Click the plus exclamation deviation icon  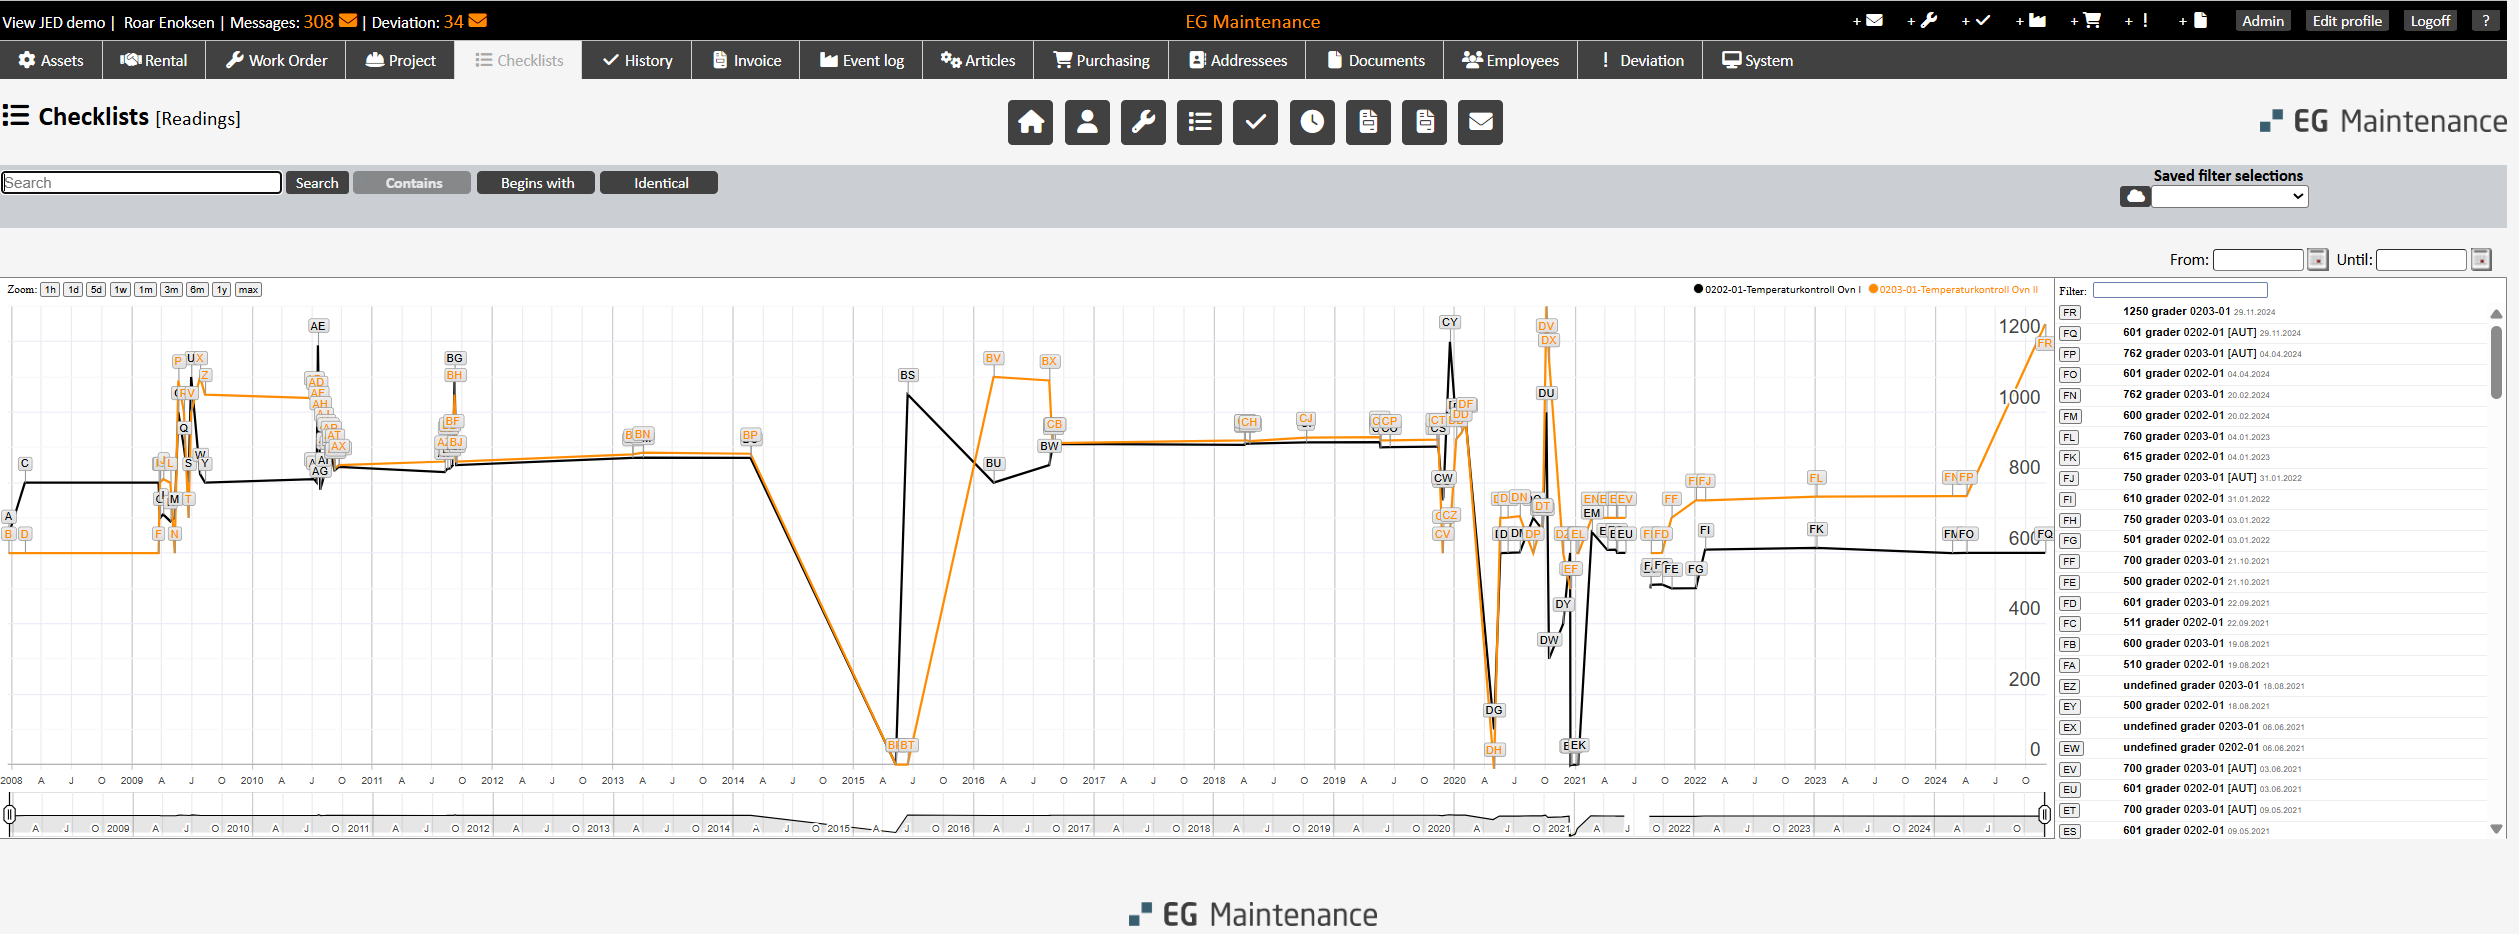pos(2137,21)
